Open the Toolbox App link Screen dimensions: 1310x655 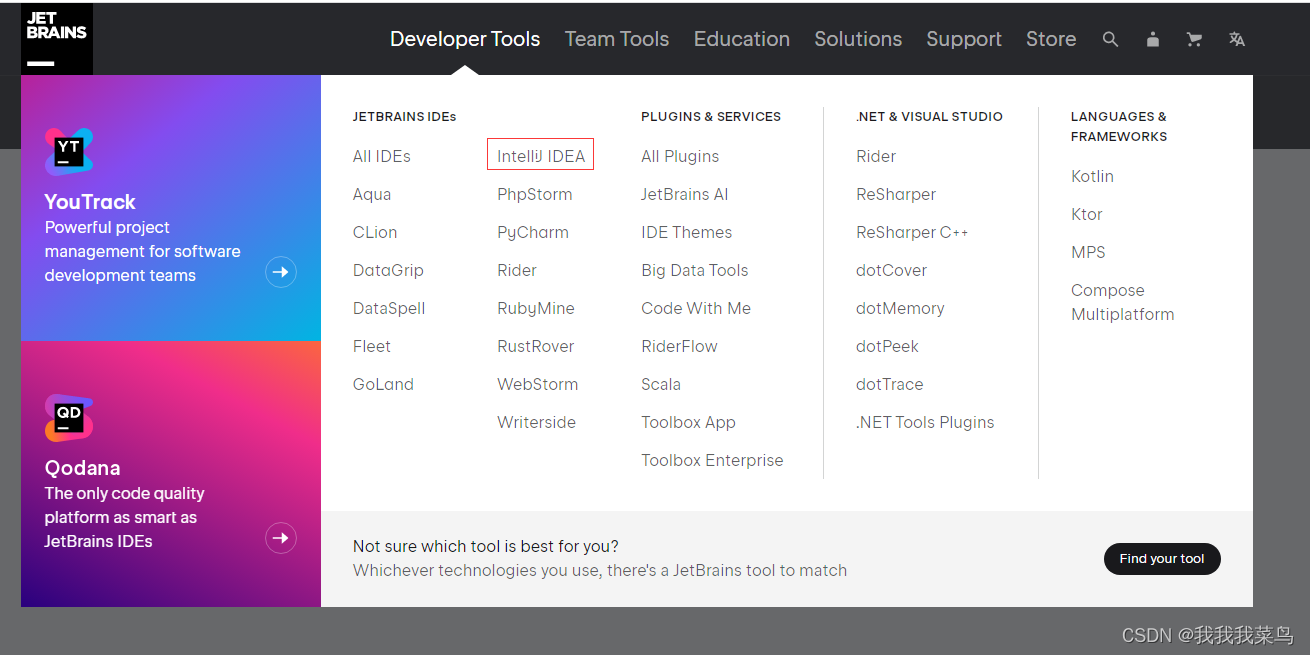[x=689, y=422]
